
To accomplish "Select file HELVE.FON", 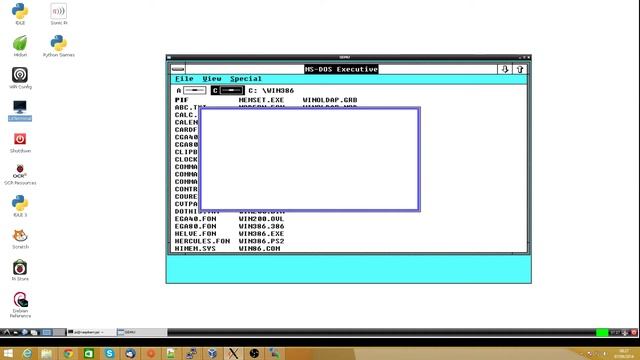I will pyautogui.click(x=196, y=233).
